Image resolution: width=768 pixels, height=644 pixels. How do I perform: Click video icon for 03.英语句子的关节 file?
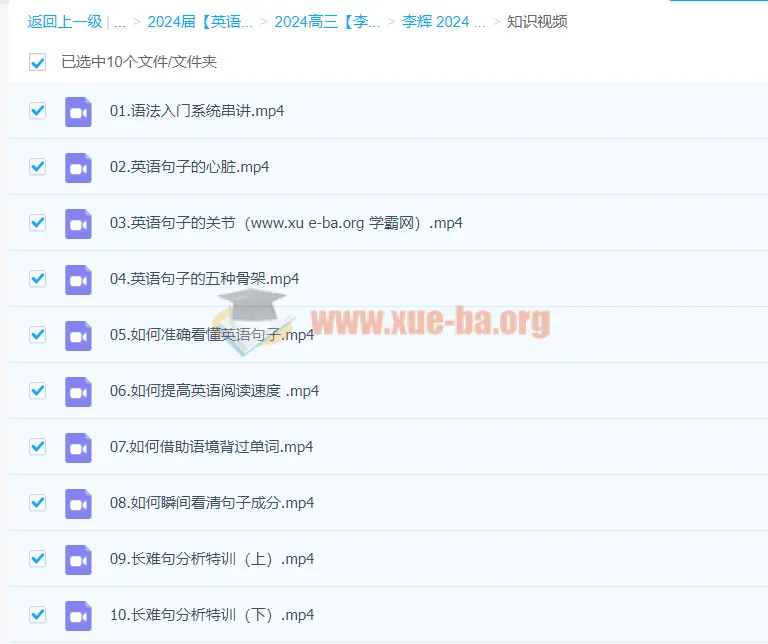coord(78,224)
